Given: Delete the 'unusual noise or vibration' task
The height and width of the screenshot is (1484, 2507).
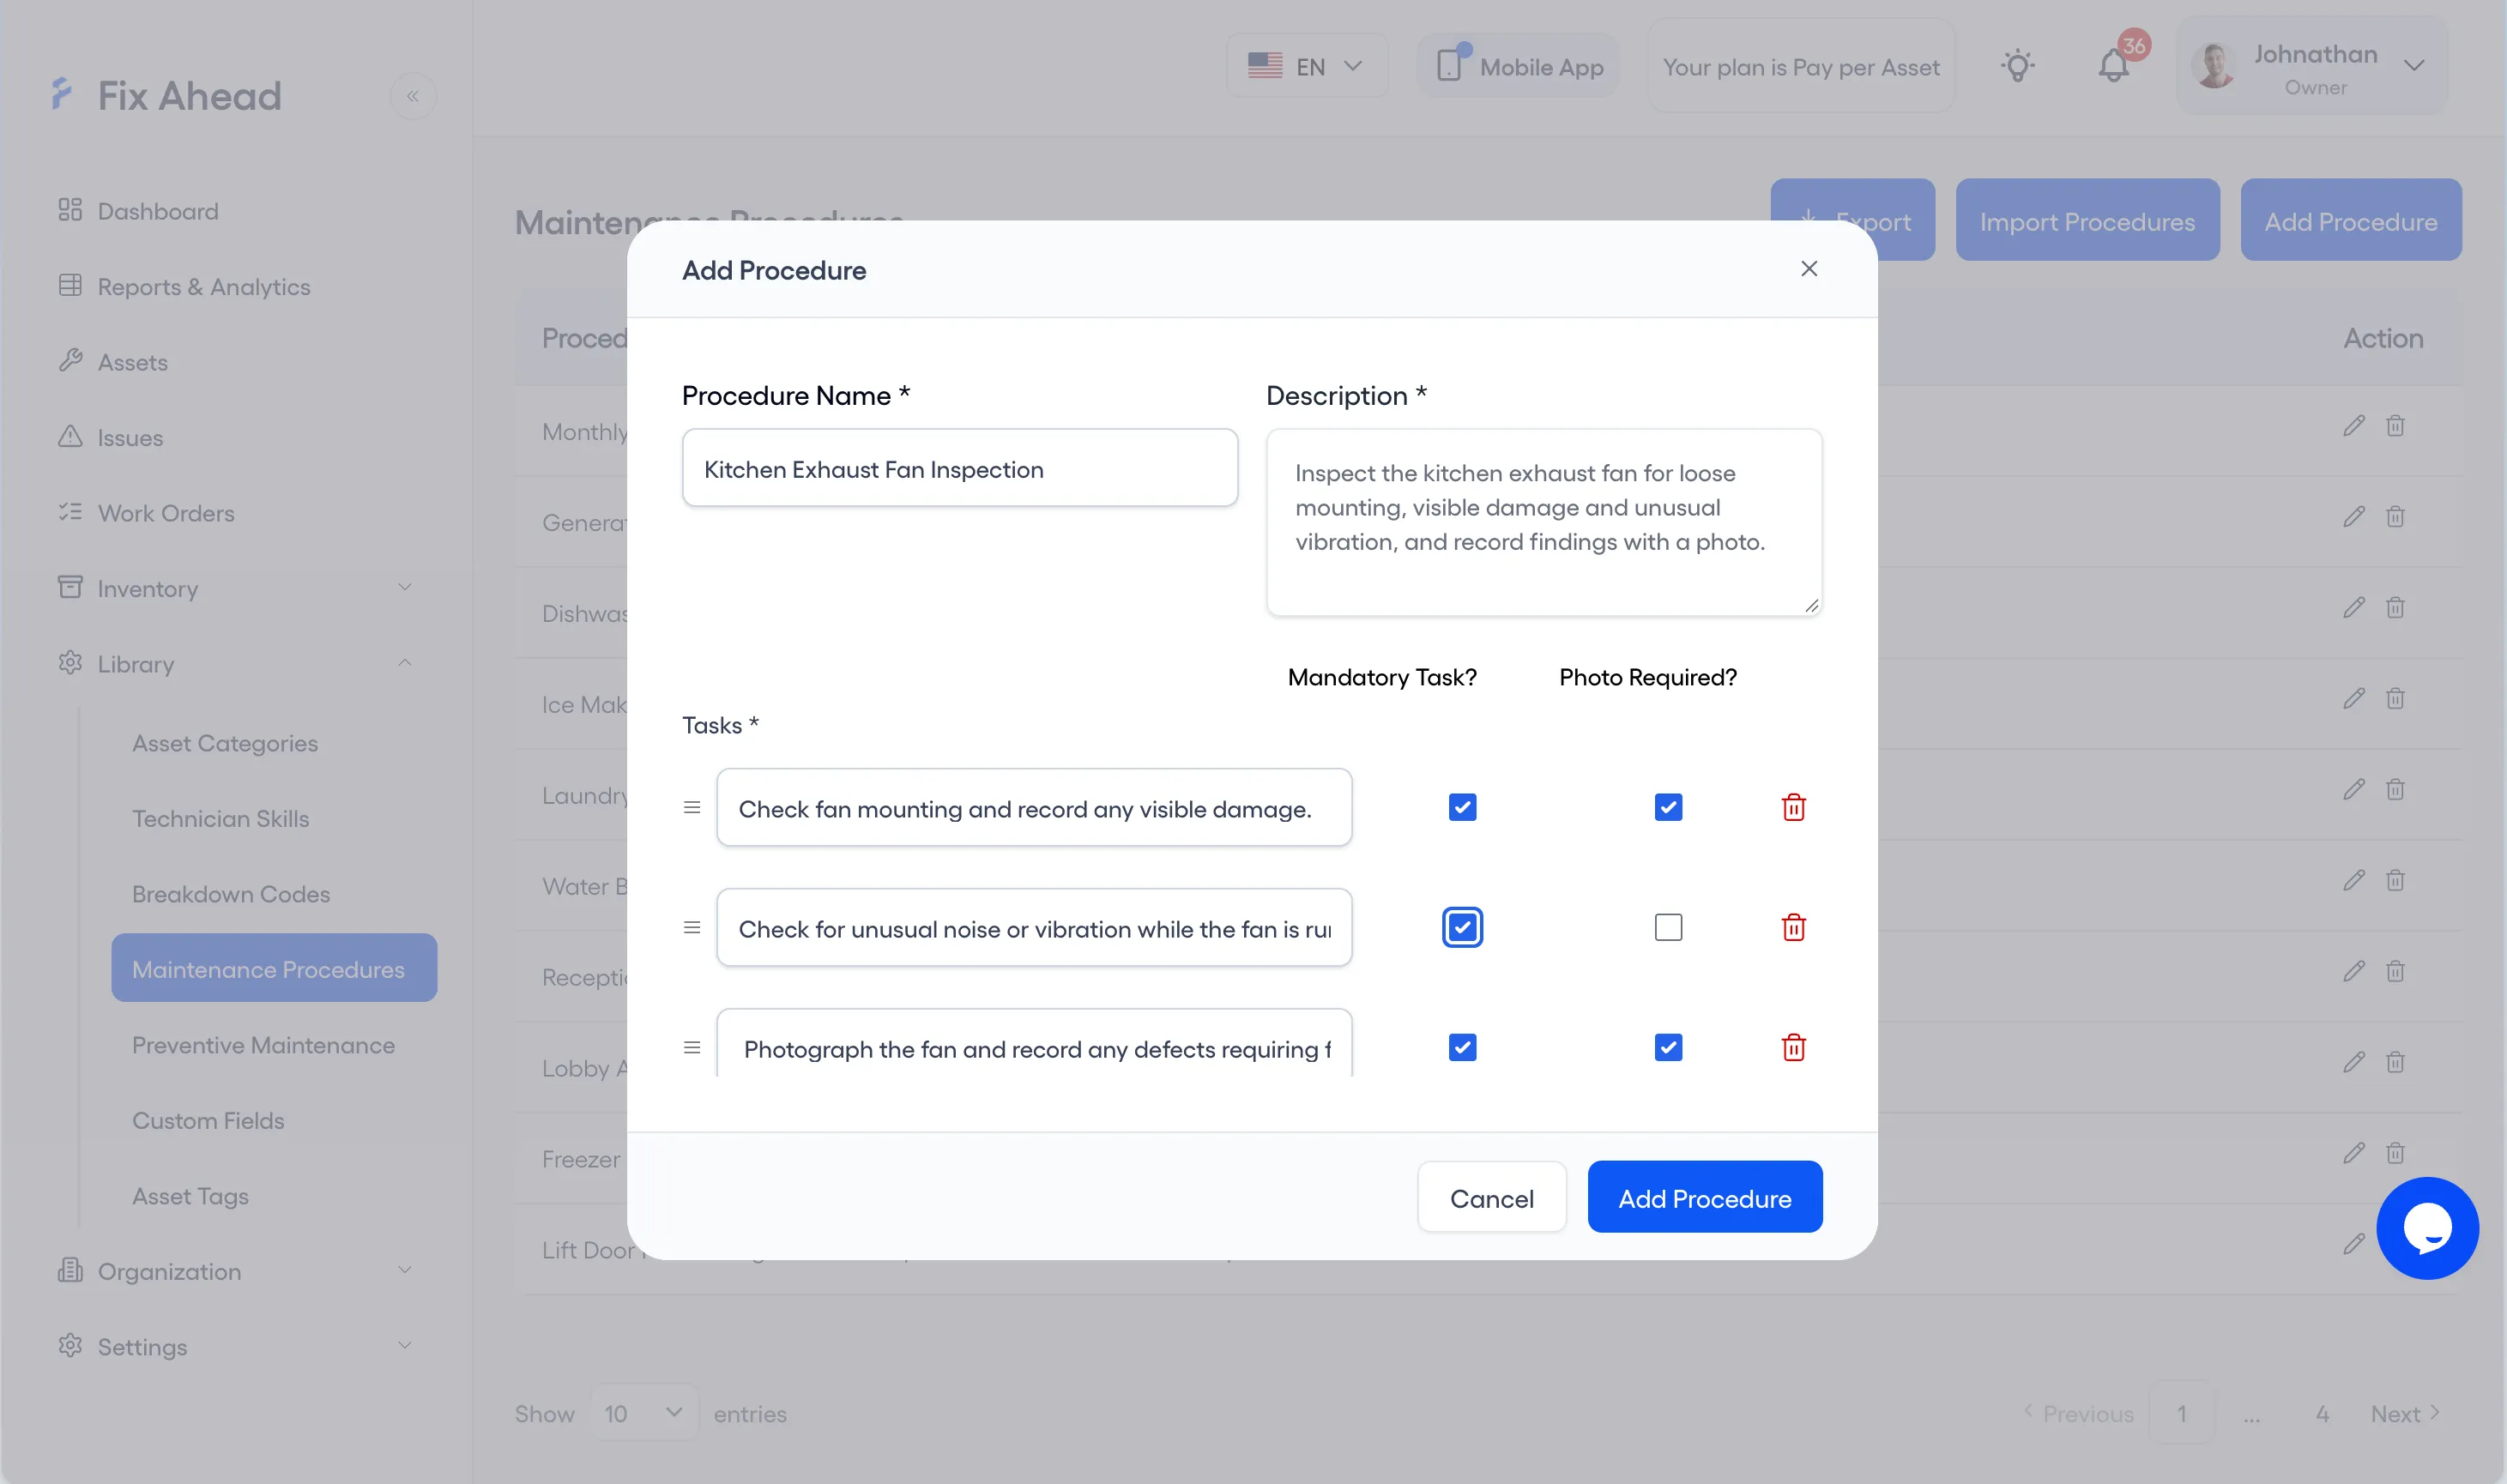Looking at the screenshot, I should (x=1793, y=927).
